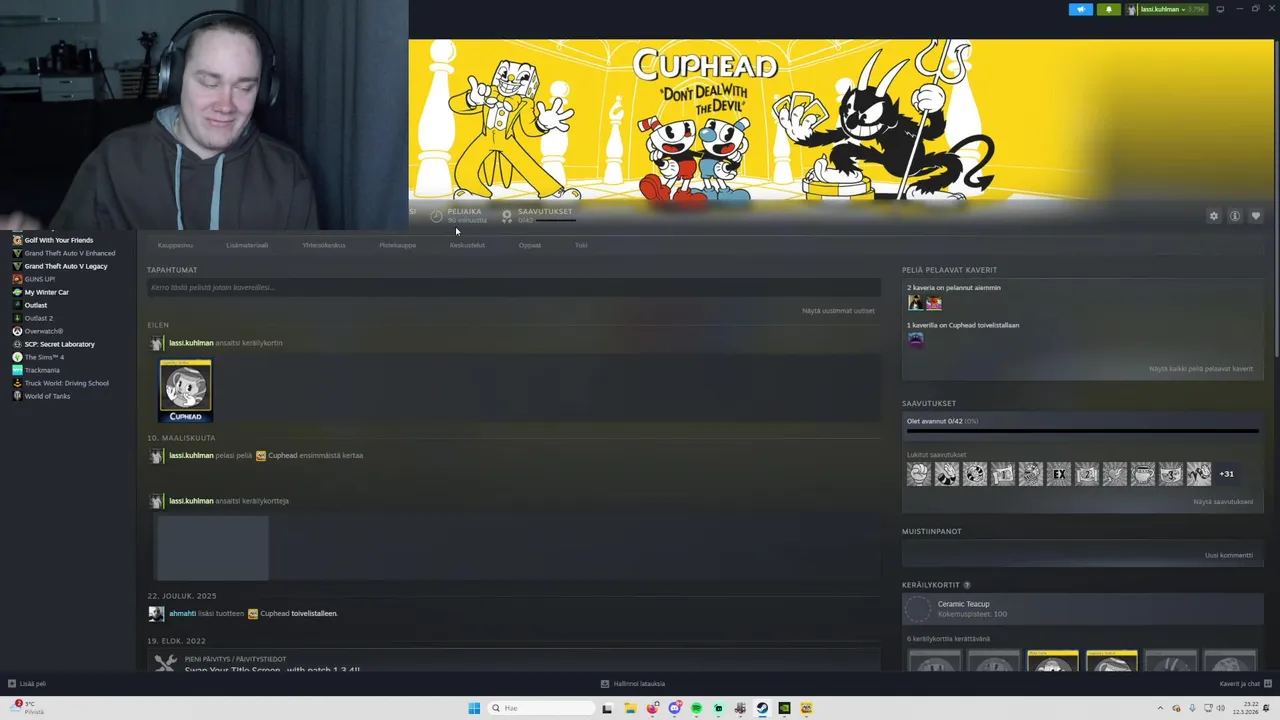Open the Lisämateriaali tab

coord(247,245)
